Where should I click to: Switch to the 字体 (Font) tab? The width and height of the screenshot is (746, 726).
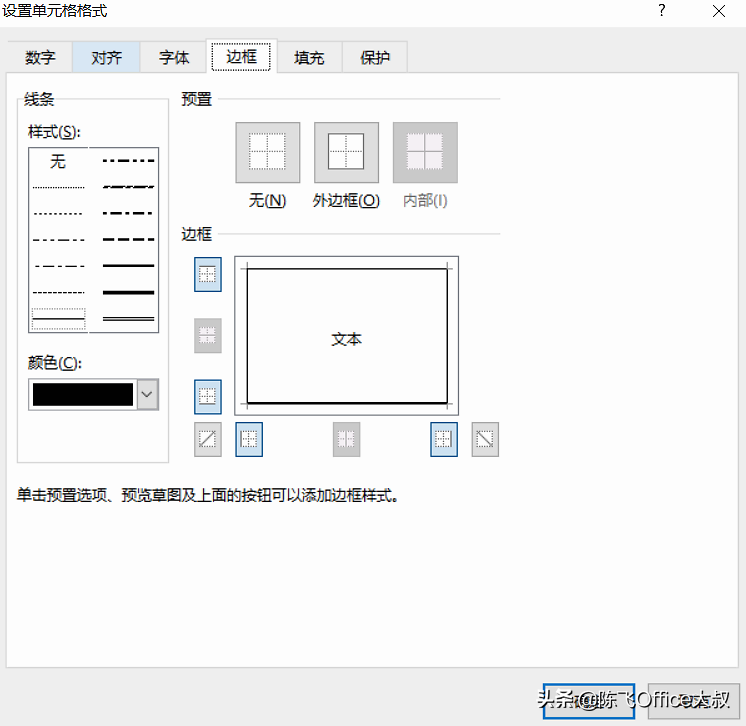(x=174, y=58)
